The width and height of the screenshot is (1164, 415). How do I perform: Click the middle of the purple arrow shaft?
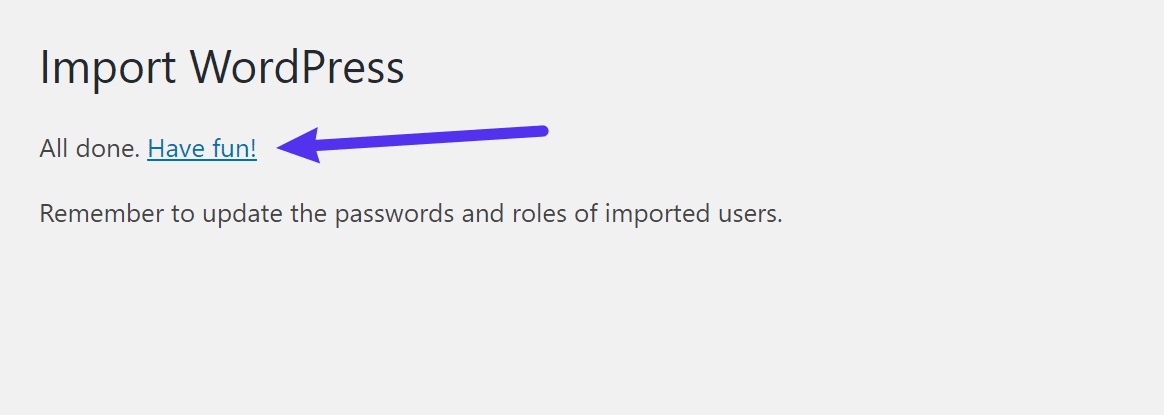click(430, 137)
